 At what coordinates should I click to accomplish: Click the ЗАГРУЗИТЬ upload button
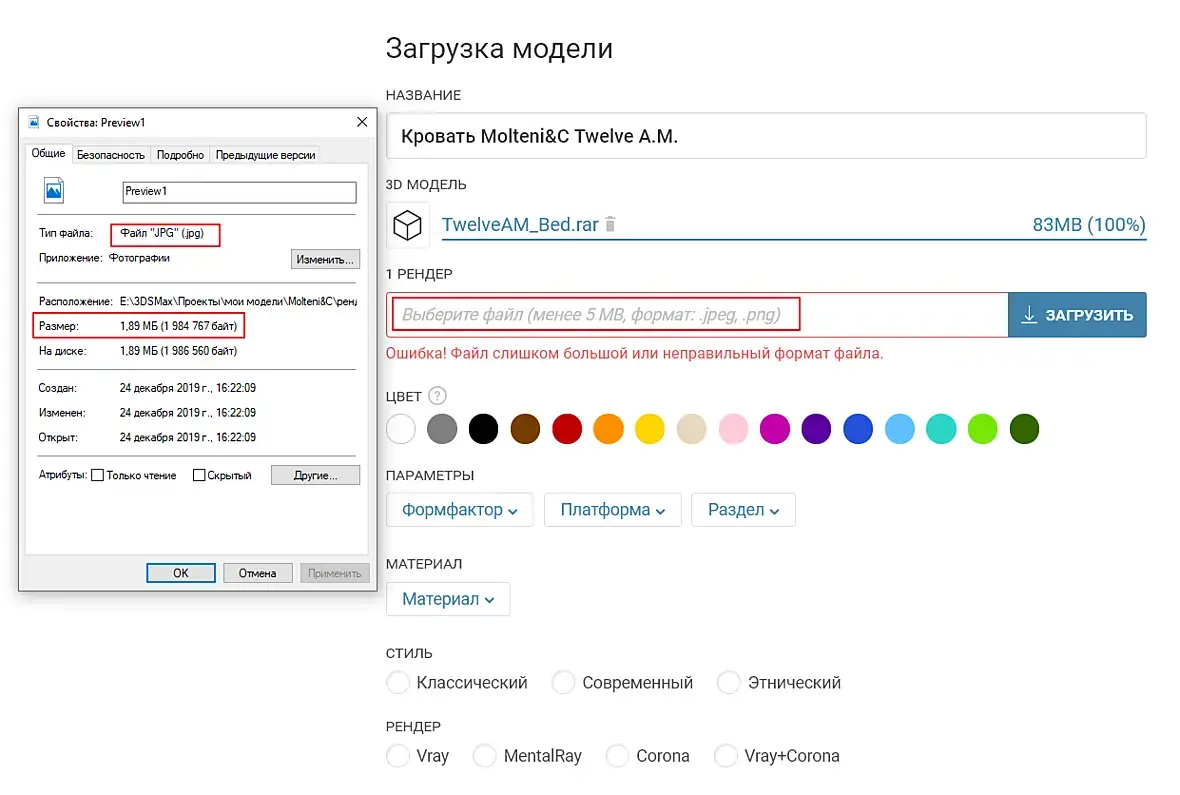point(1077,315)
